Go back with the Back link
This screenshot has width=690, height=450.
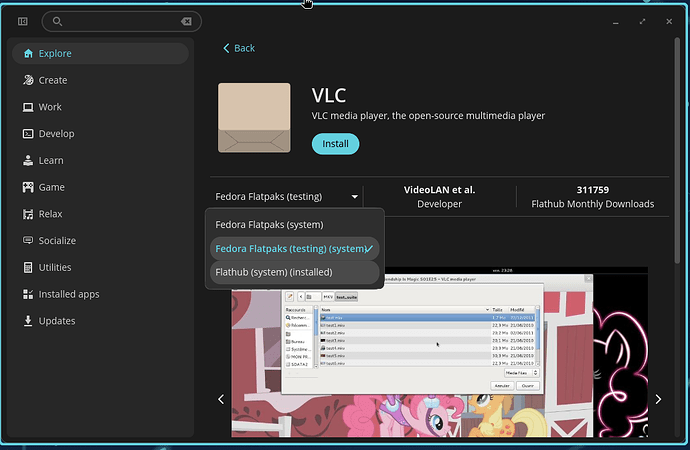(x=239, y=48)
